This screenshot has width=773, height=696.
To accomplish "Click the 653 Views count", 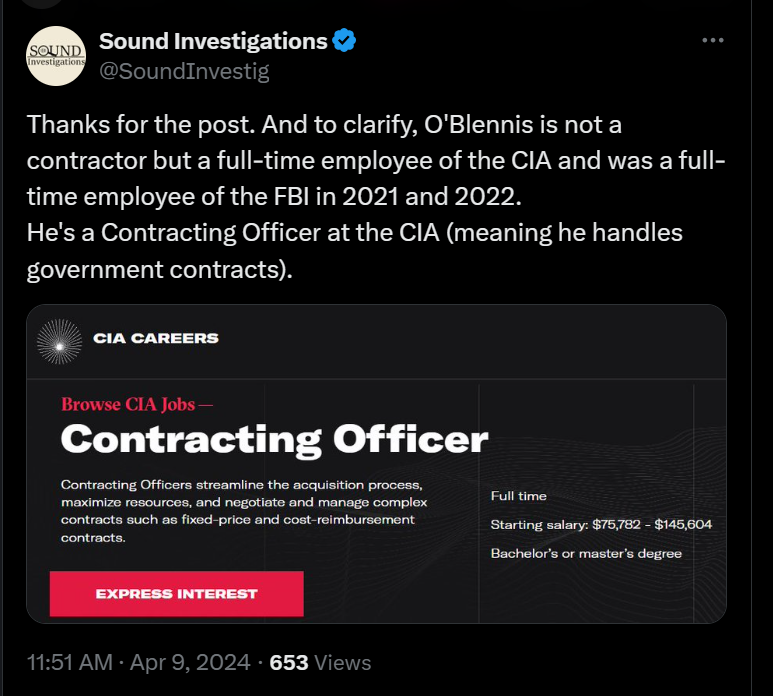I will pyautogui.click(x=320, y=662).
